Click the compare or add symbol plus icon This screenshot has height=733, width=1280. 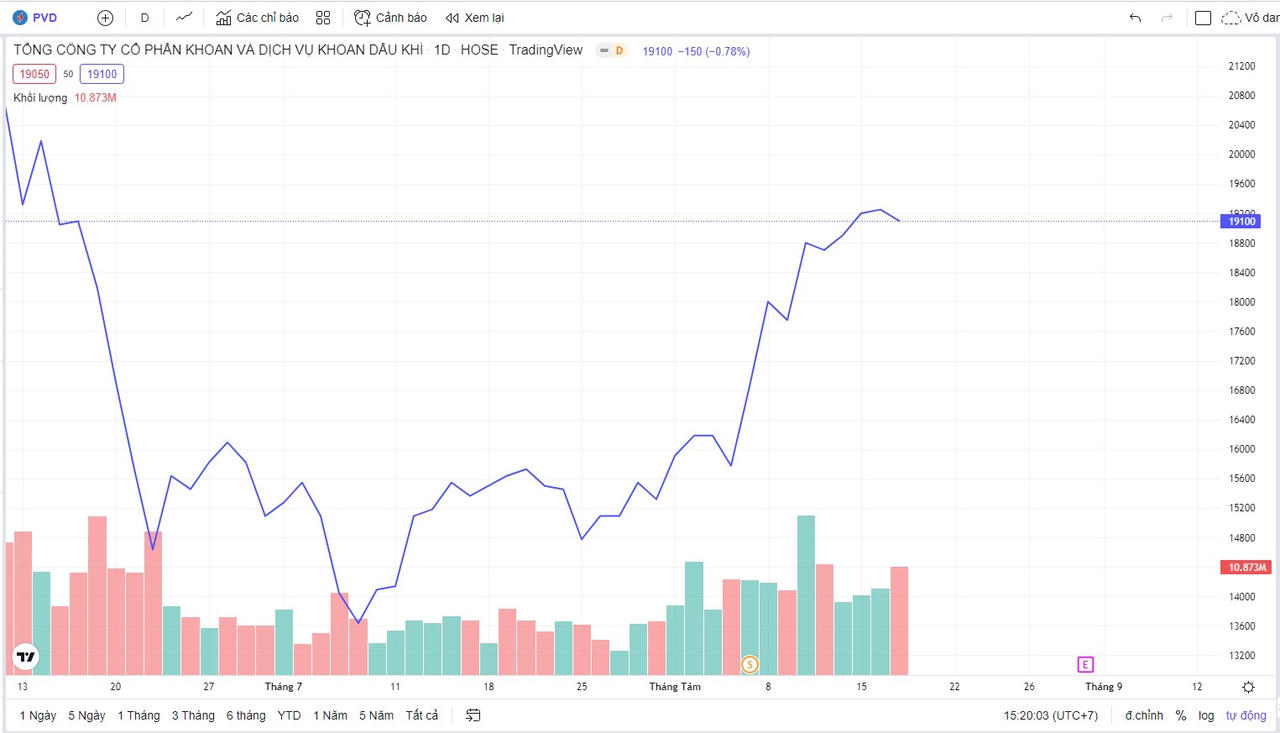pos(105,18)
